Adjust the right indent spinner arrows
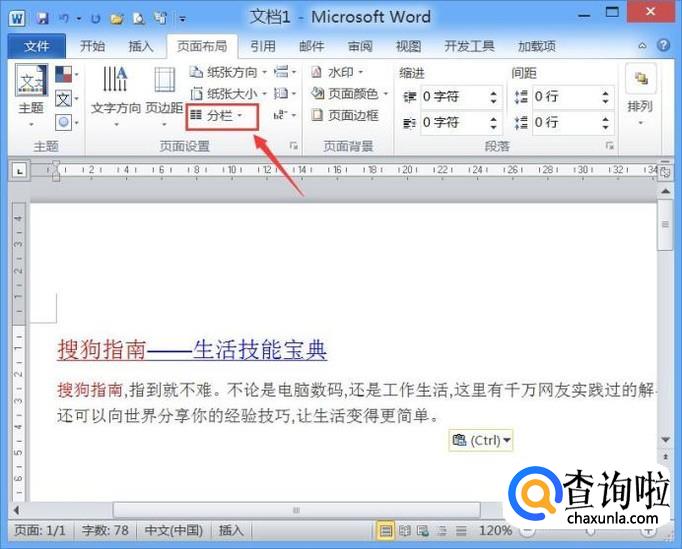The image size is (682, 549). coord(493,123)
